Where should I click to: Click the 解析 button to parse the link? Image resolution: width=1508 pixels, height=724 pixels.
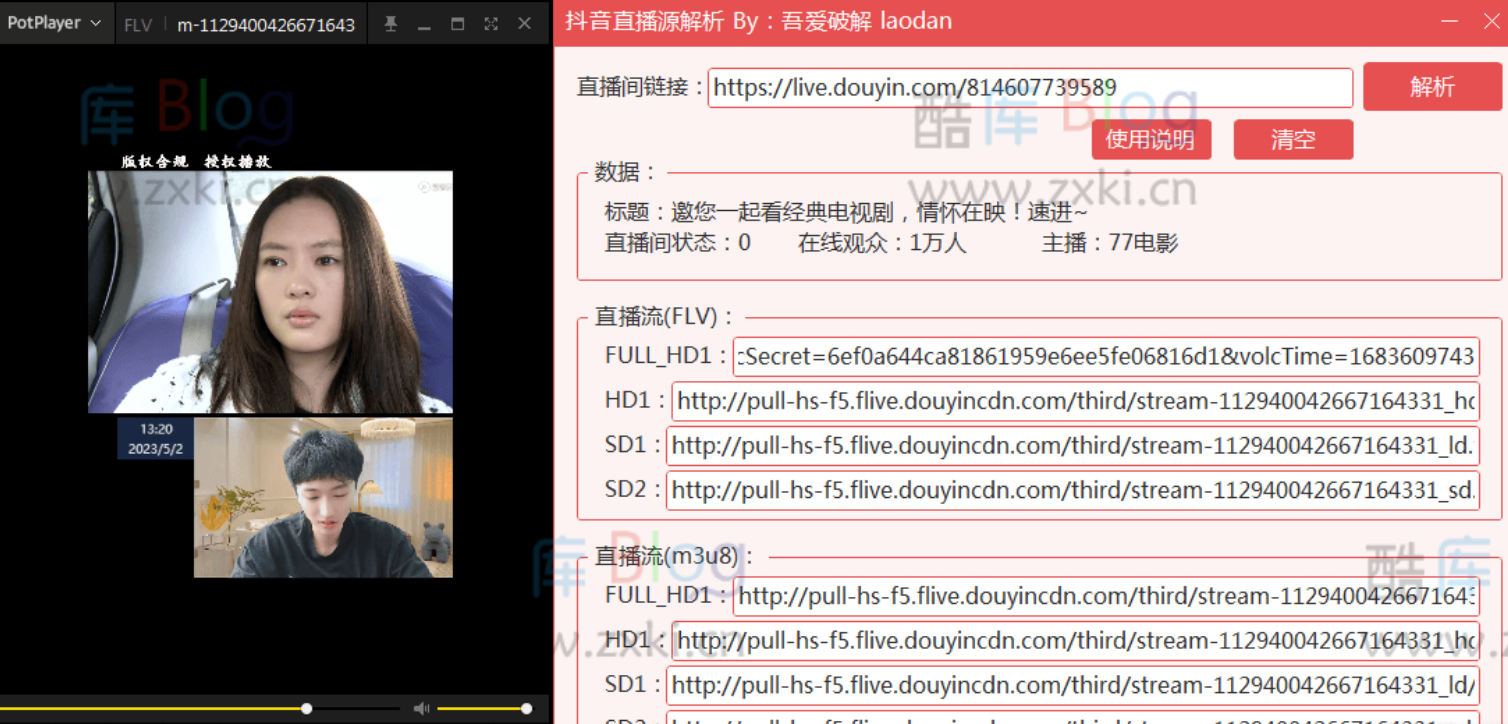click(x=1432, y=87)
